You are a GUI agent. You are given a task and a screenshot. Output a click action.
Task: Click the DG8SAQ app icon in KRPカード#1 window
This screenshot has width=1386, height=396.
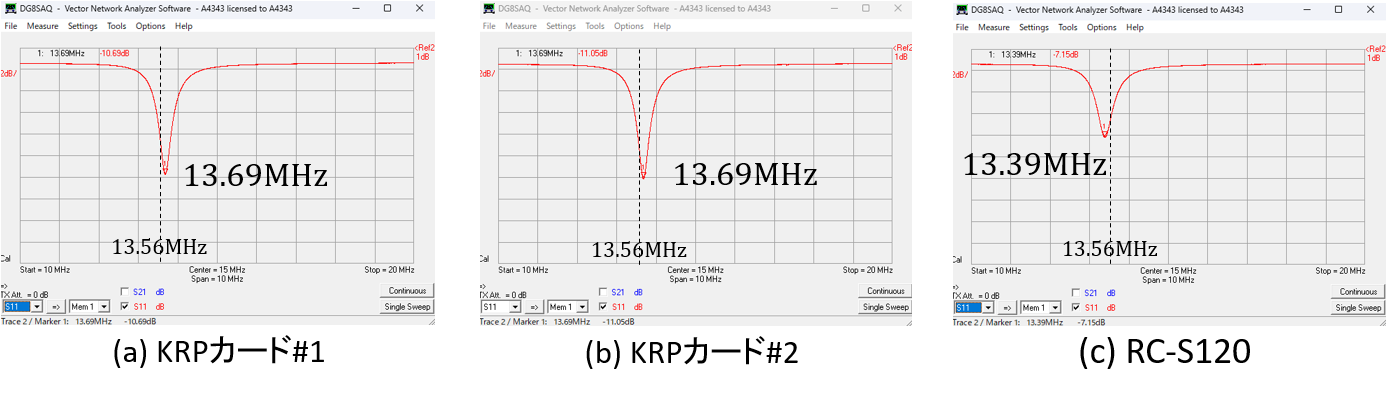tap(10, 9)
